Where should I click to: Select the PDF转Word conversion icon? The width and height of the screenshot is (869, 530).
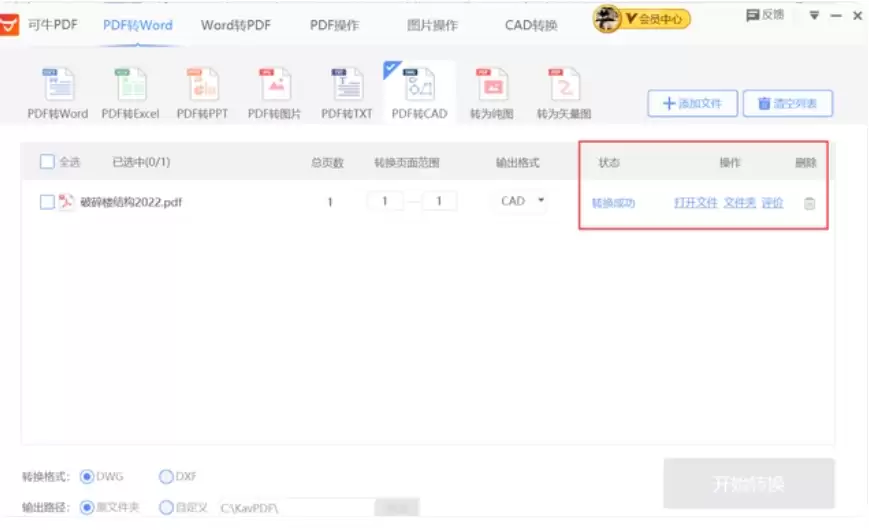58,86
